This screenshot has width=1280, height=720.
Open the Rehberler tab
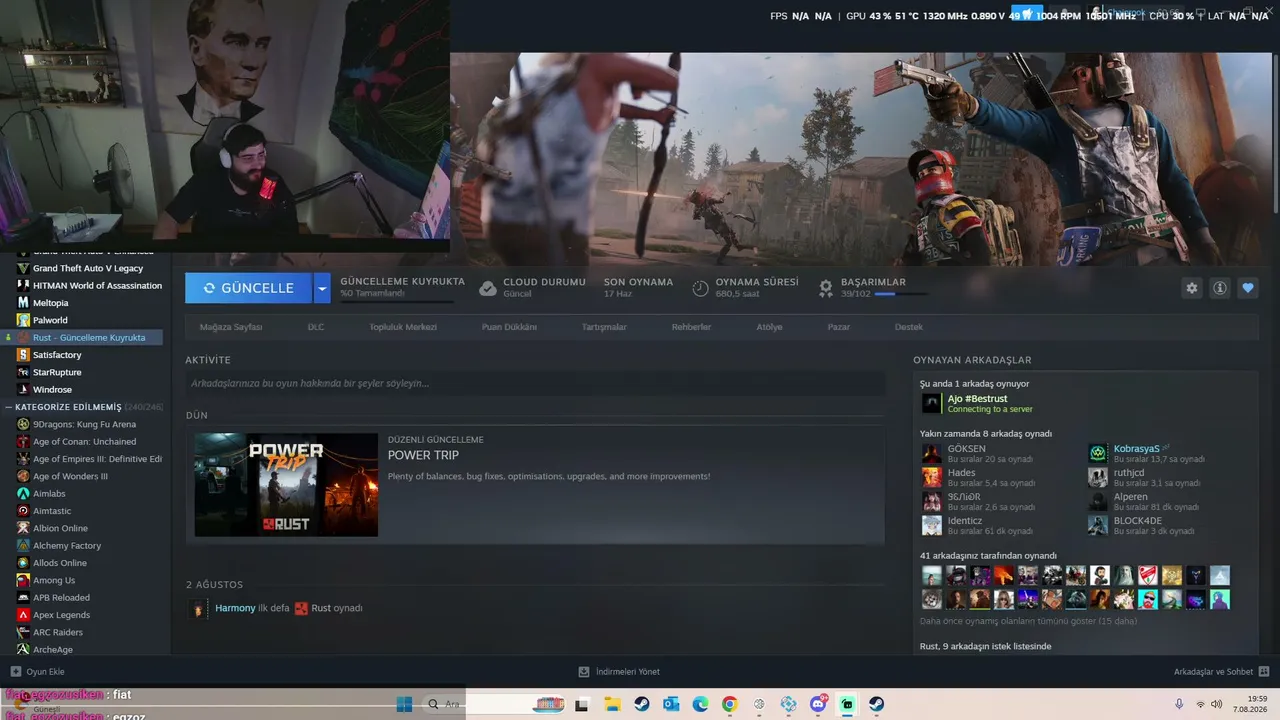pos(691,327)
